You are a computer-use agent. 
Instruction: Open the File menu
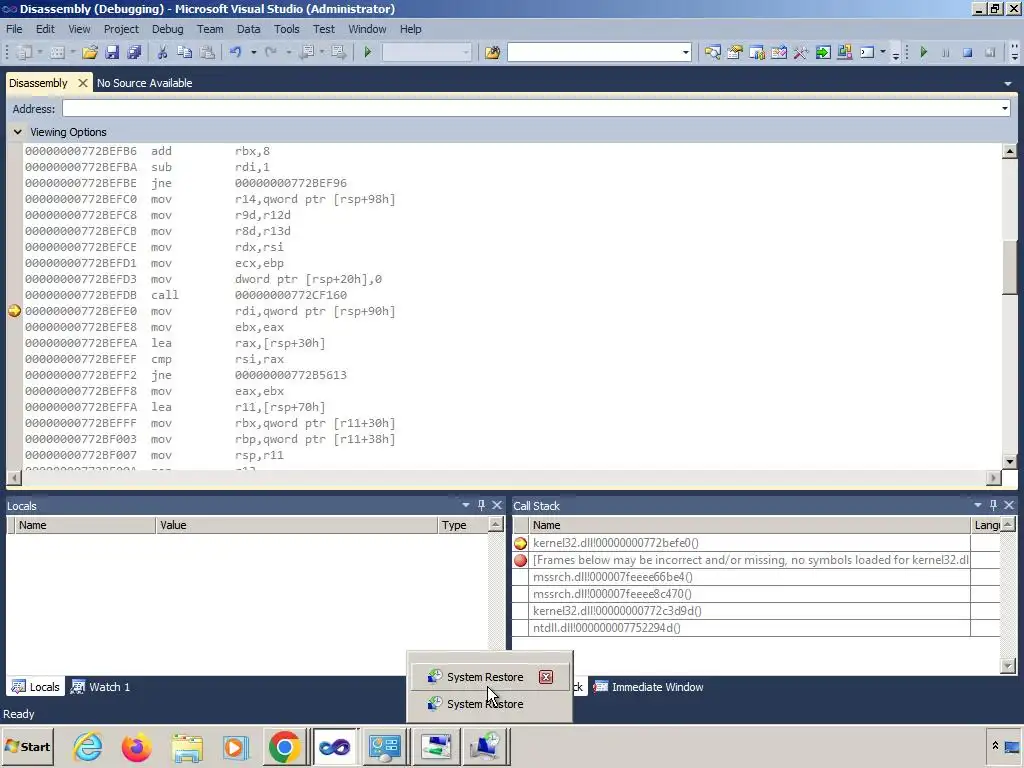tap(14, 29)
